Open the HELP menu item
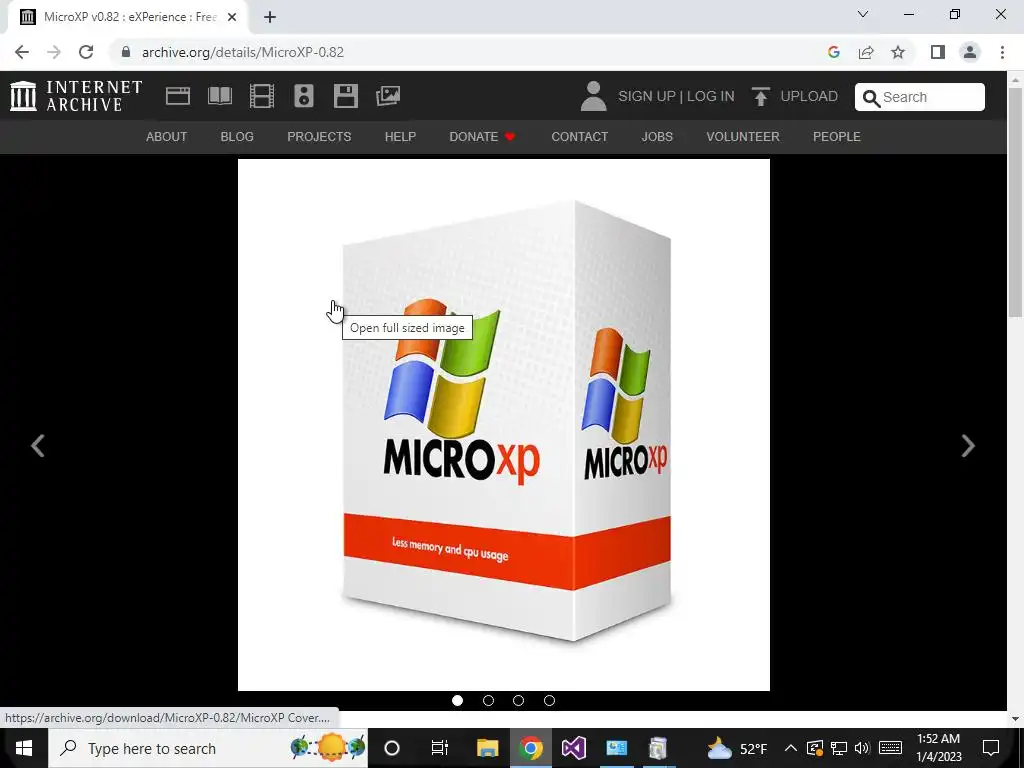The image size is (1024, 768). [400, 136]
